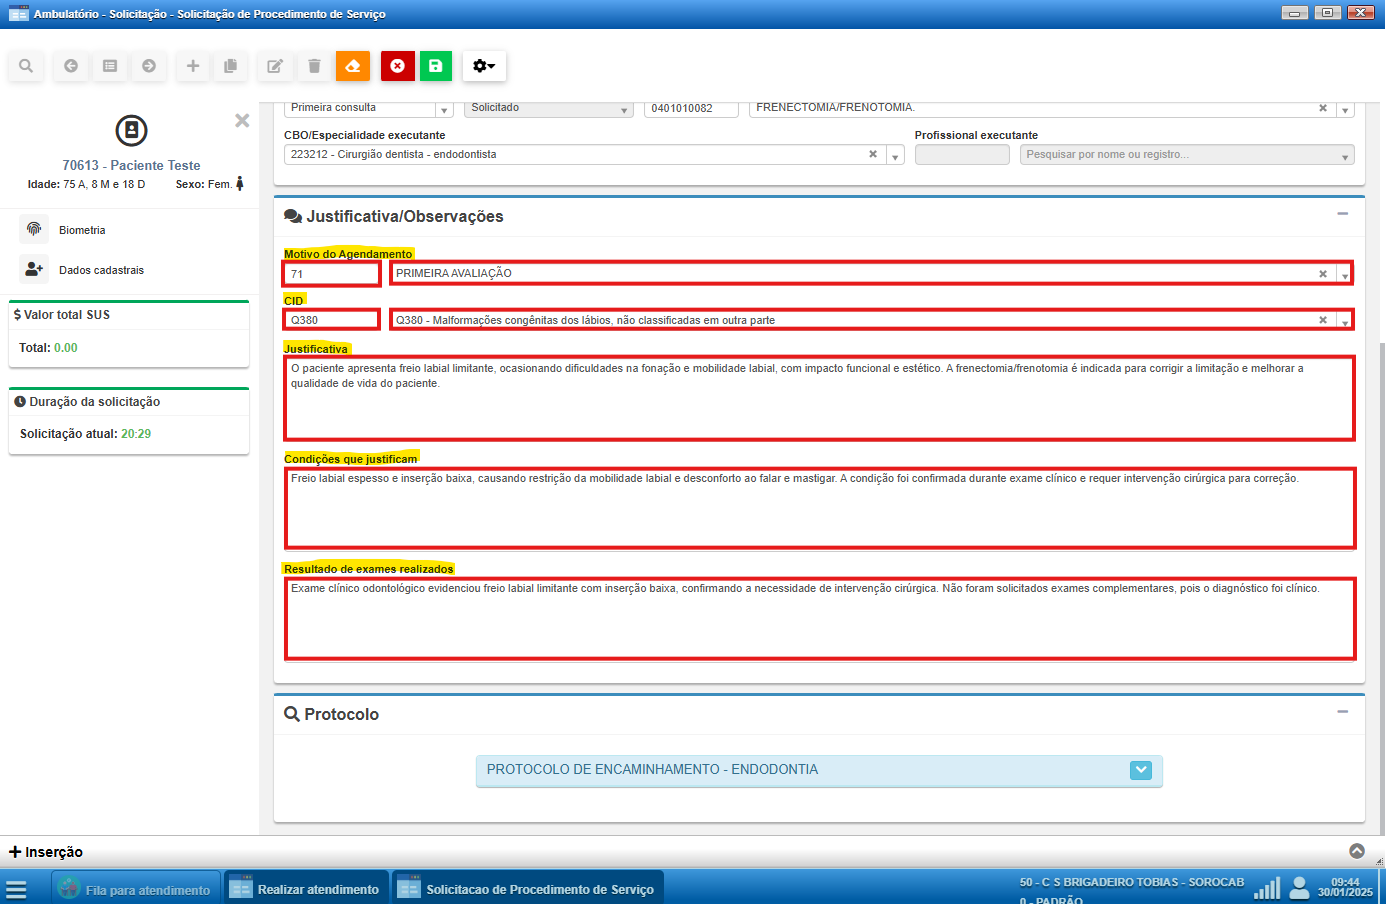Expand the Protocolo de Encaminhamento Endodontia panel
1386x904 pixels.
pyautogui.click(x=1141, y=770)
